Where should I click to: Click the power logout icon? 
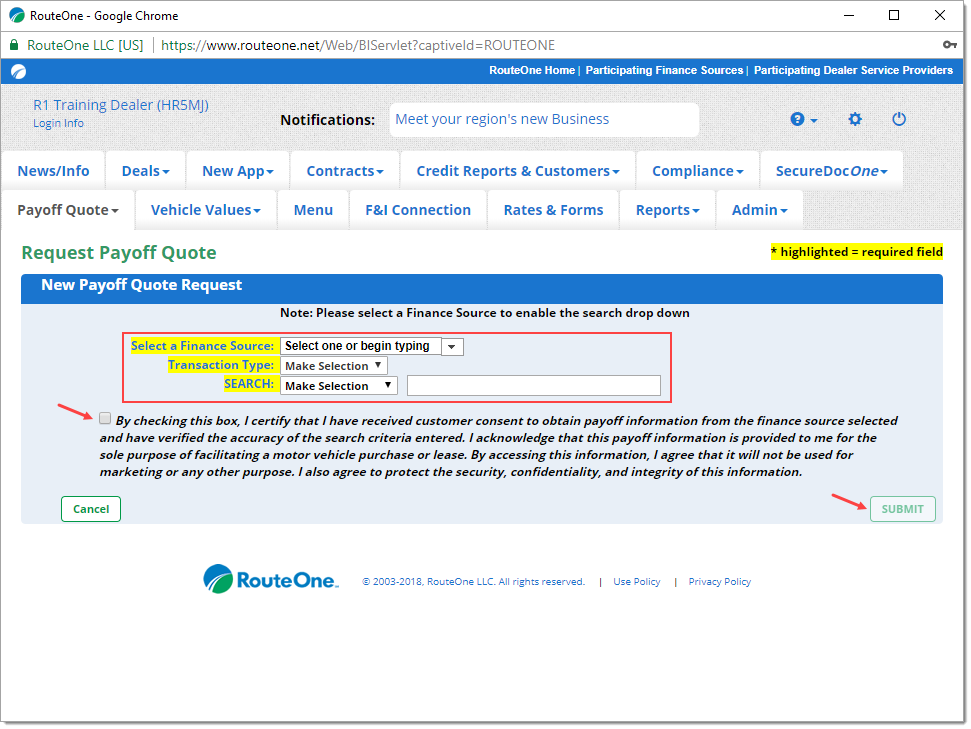click(x=899, y=119)
